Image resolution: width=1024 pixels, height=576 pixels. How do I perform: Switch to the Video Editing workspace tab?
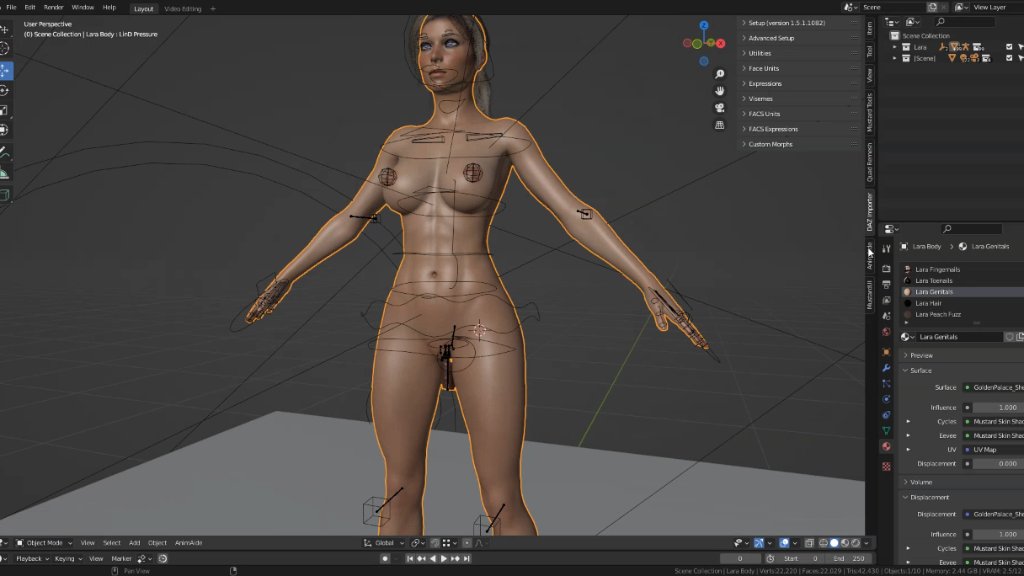click(182, 8)
